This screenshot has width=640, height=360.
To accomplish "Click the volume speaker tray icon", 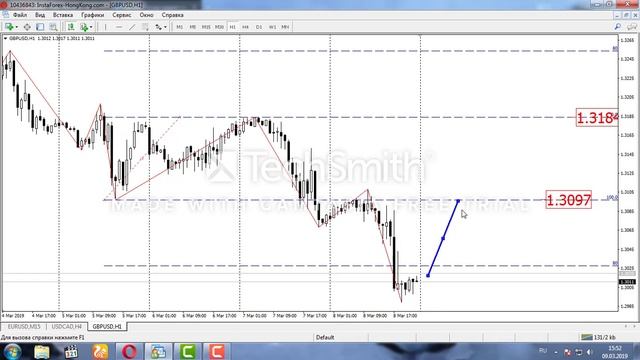I will (x=589, y=352).
